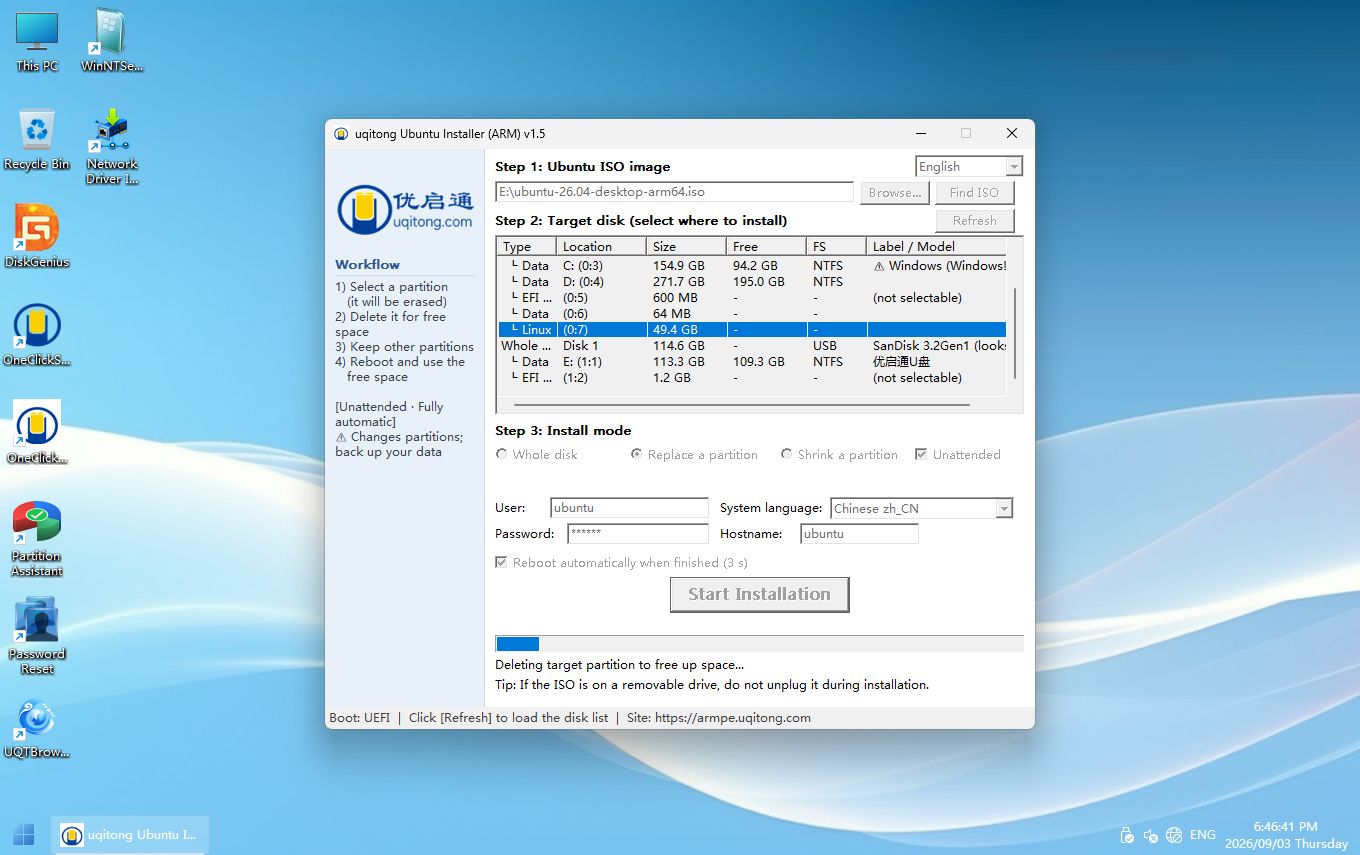Viewport: 1360px width, 855px height.
Task: Open This PC desktop icon
Action: (x=37, y=42)
